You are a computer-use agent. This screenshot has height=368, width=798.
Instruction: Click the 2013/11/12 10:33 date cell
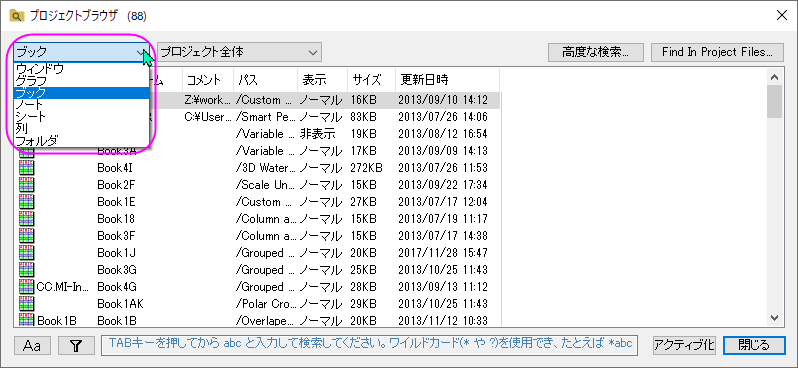[443, 321]
